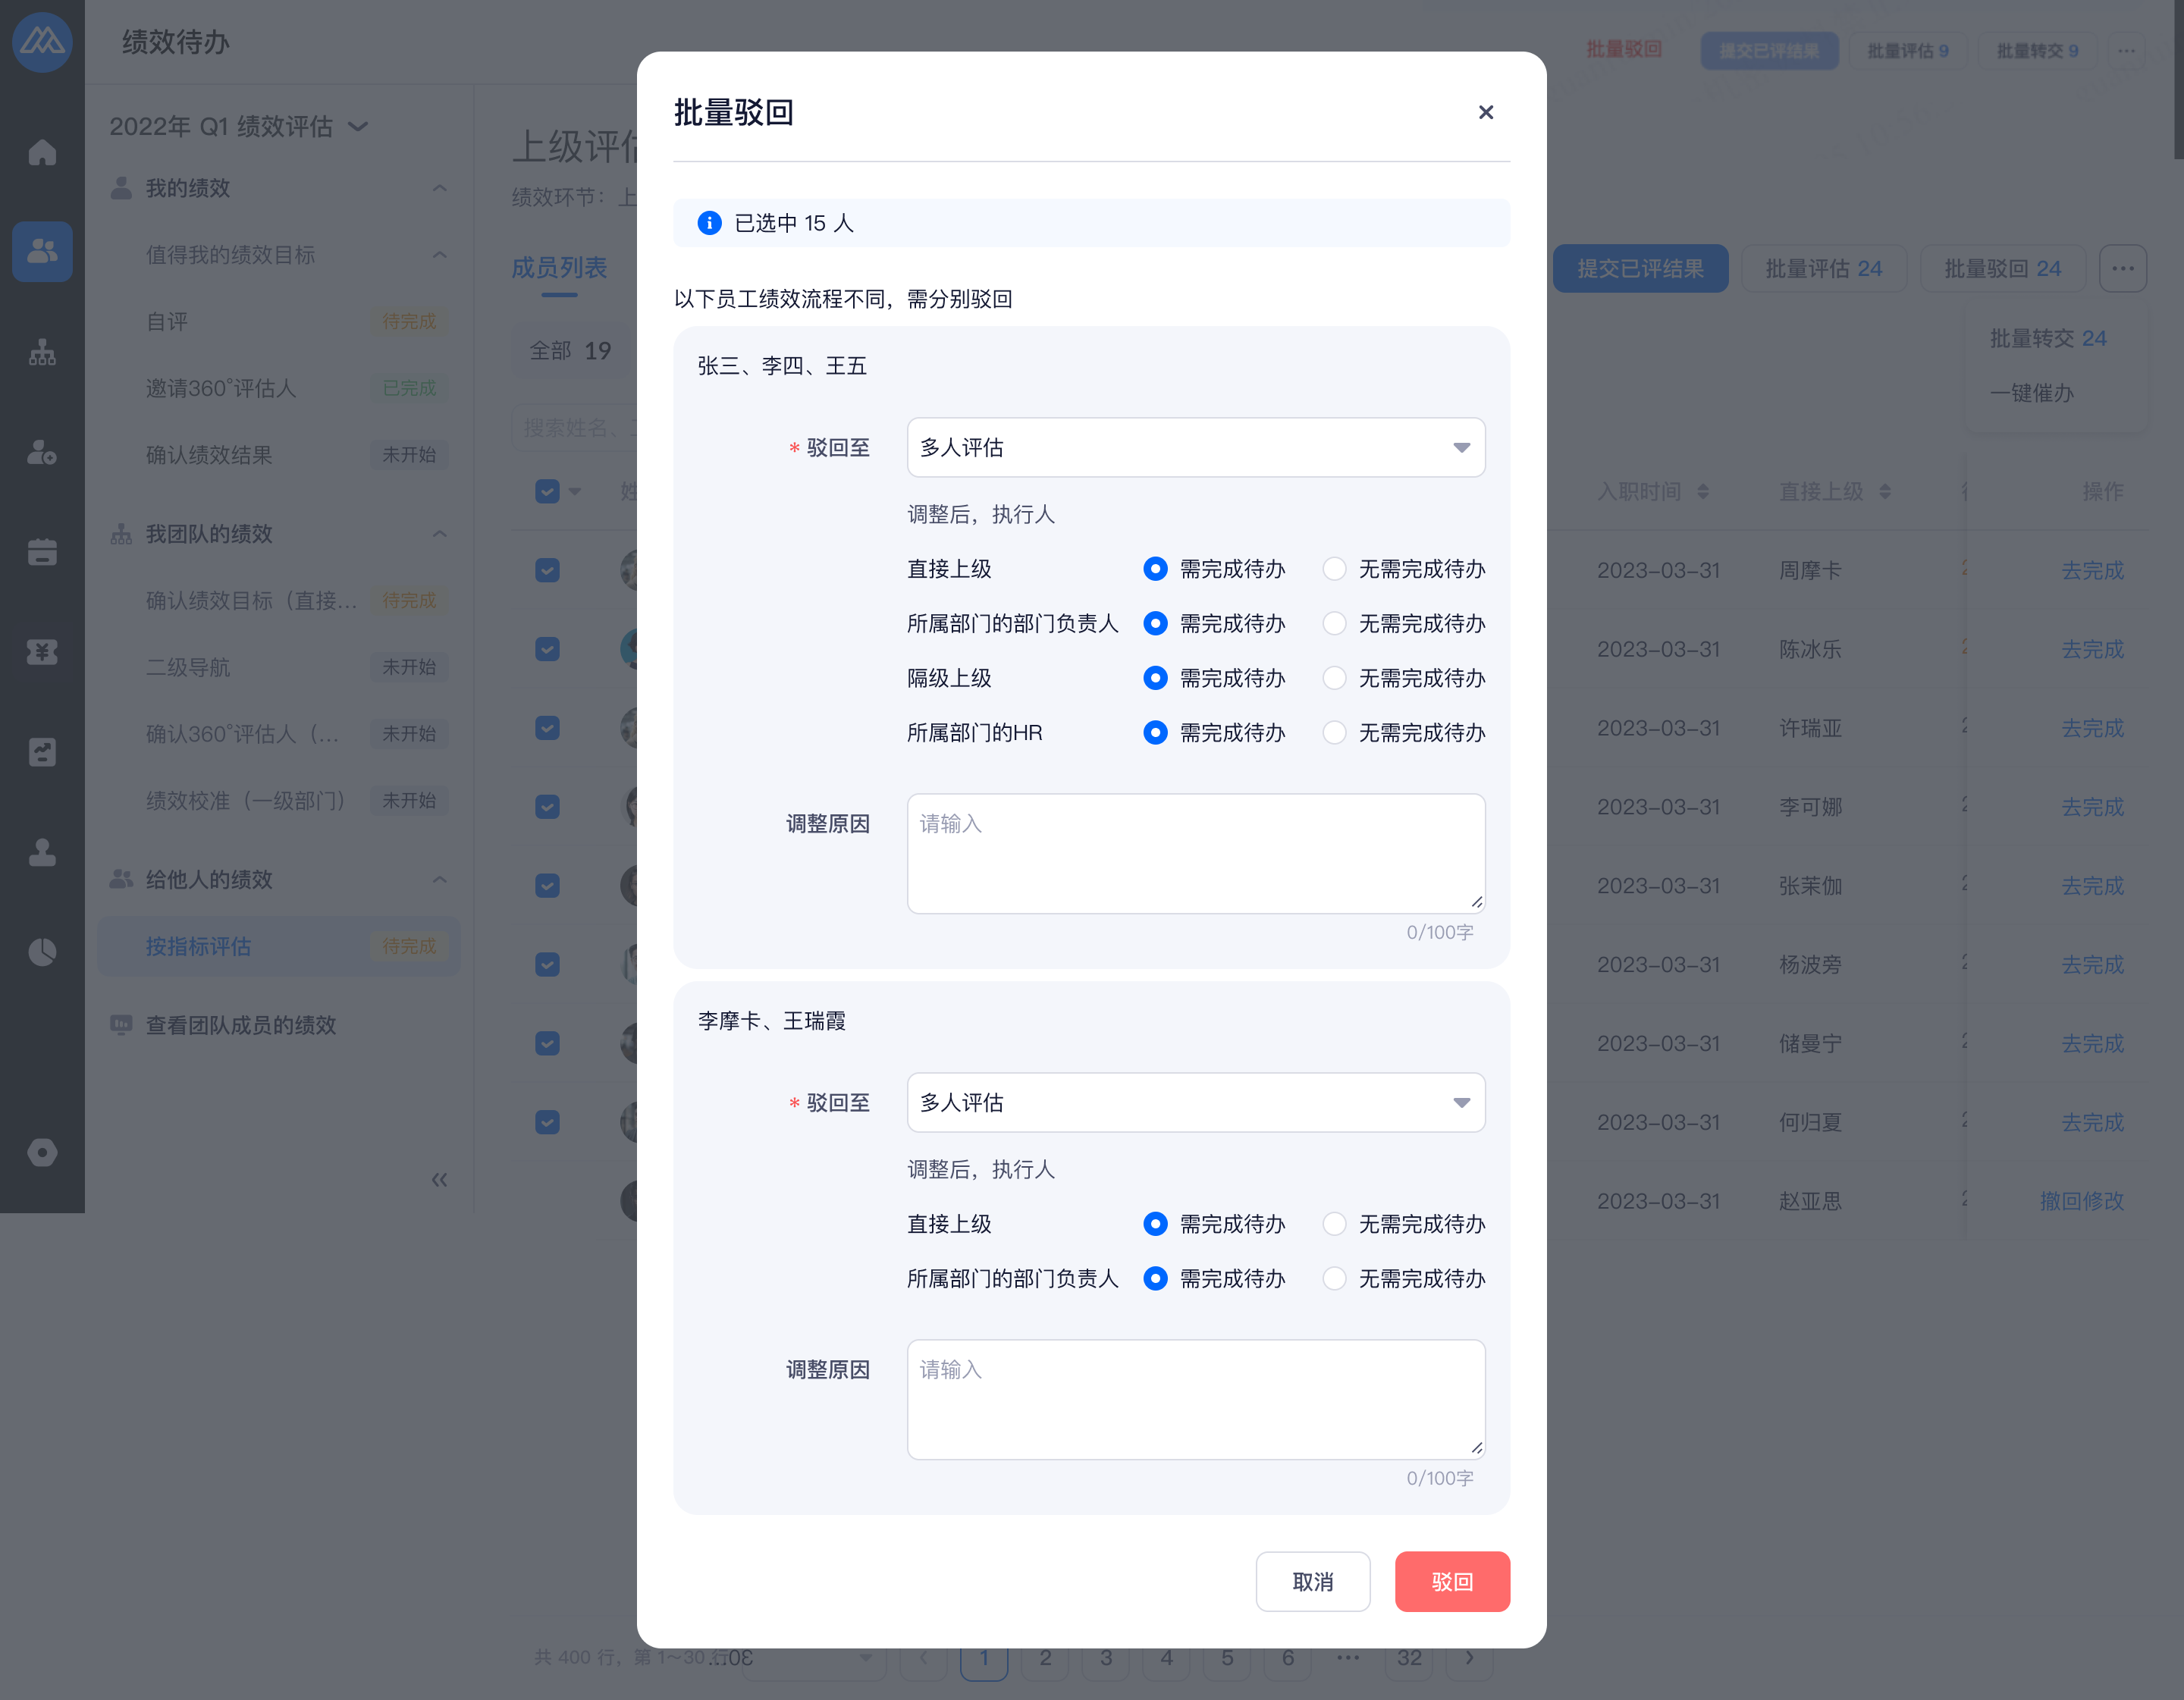Open second 驳回至 dropdown for 李摩卡
The image size is (2184, 1700).
pos(1195,1102)
